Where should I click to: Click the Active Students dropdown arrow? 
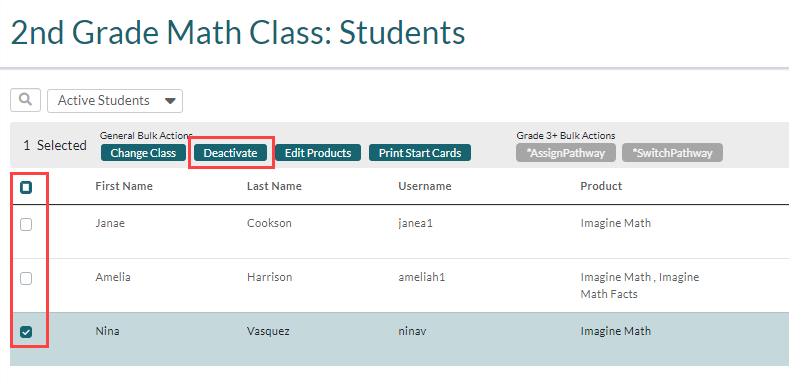point(170,101)
